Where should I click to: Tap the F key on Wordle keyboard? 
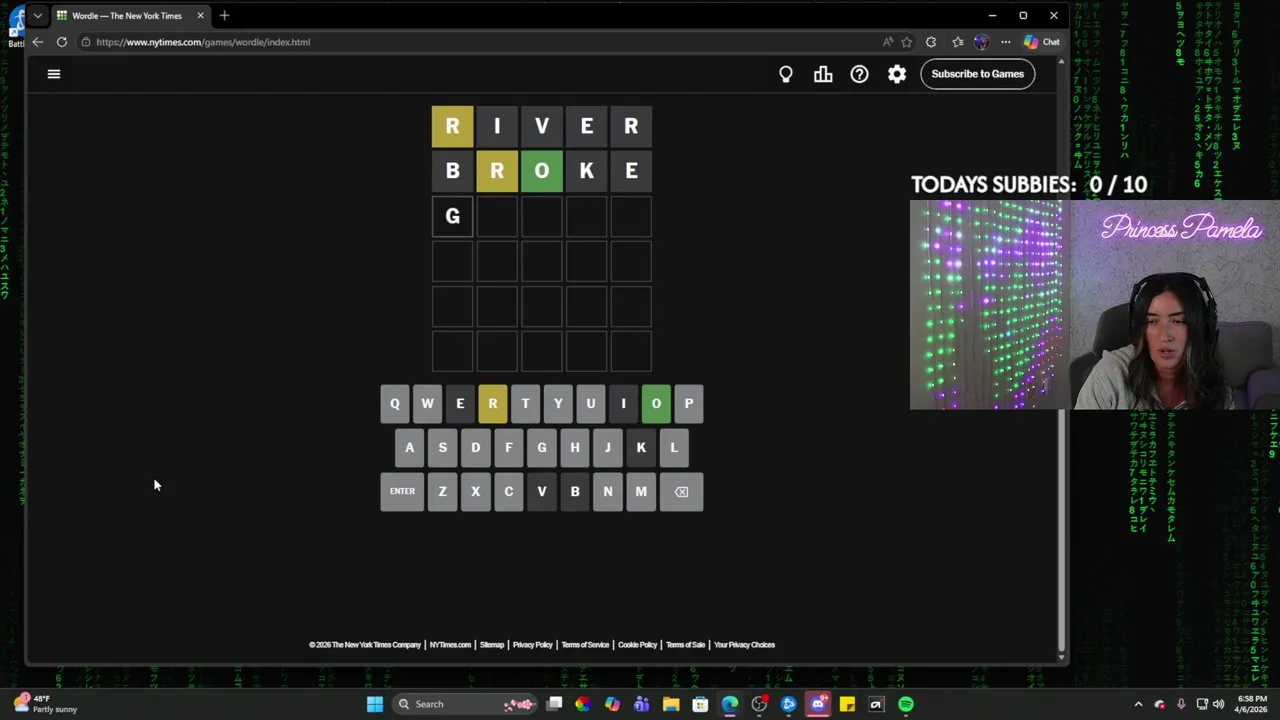click(x=509, y=448)
